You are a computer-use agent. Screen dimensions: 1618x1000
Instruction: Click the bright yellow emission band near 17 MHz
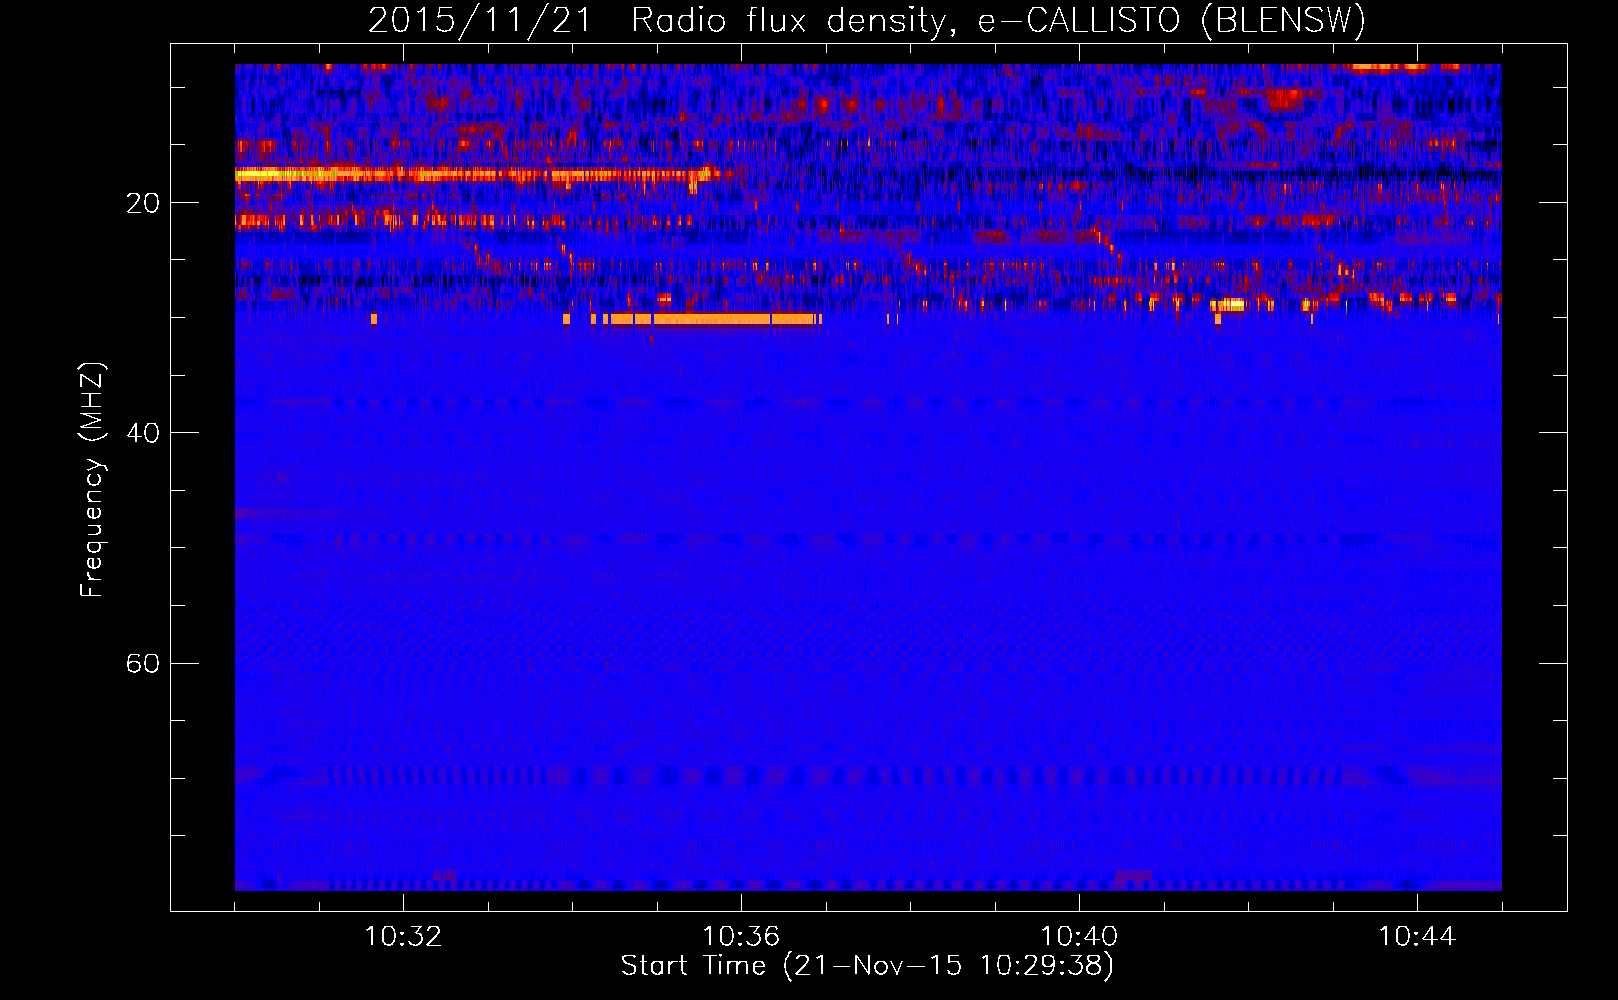(475, 174)
